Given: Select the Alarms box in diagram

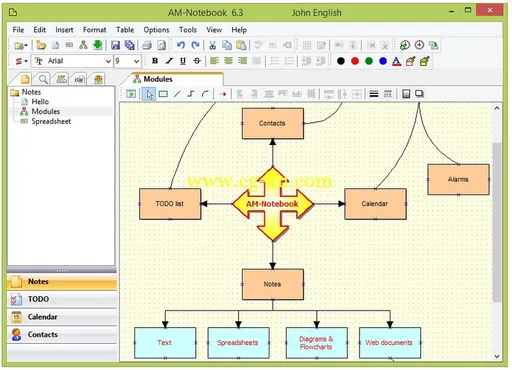Looking at the screenshot, I should pos(458,179).
